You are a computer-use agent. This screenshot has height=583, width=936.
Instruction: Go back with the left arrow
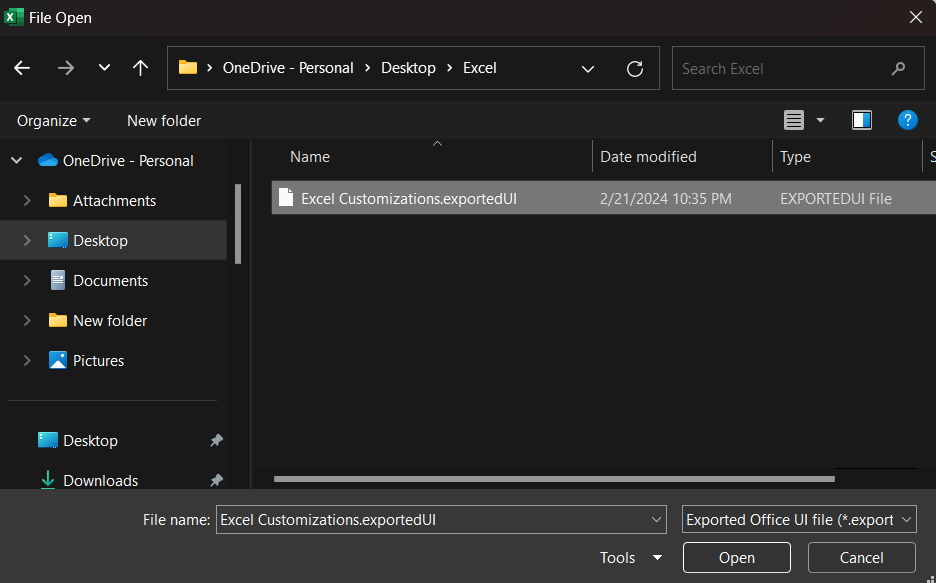pos(22,68)
